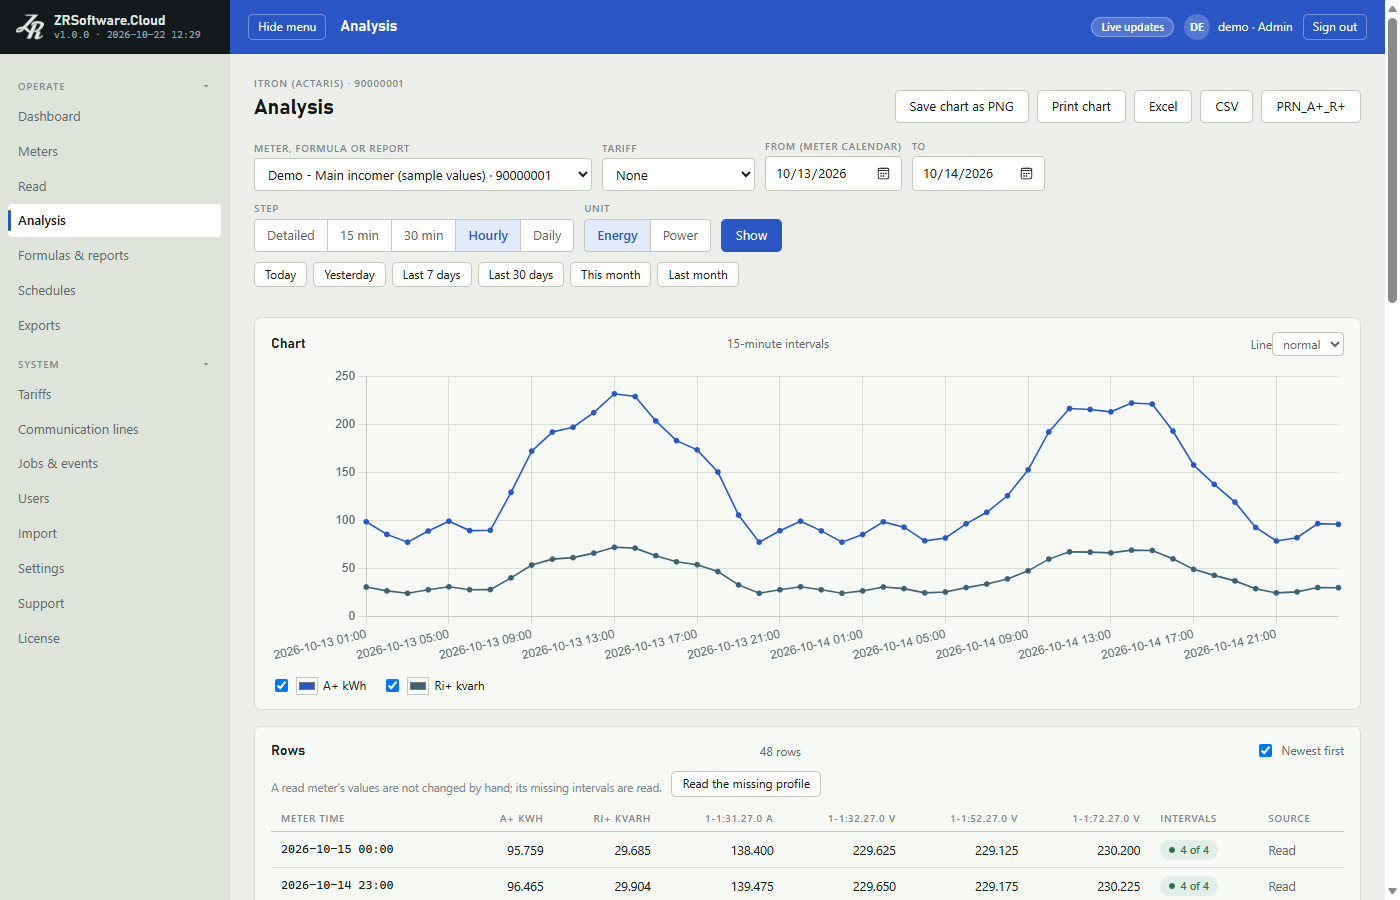This screenshot has width=1400, height=900.
Task: Toggle the Ri+ kvarh series checkbox
Action: [393, 686]
